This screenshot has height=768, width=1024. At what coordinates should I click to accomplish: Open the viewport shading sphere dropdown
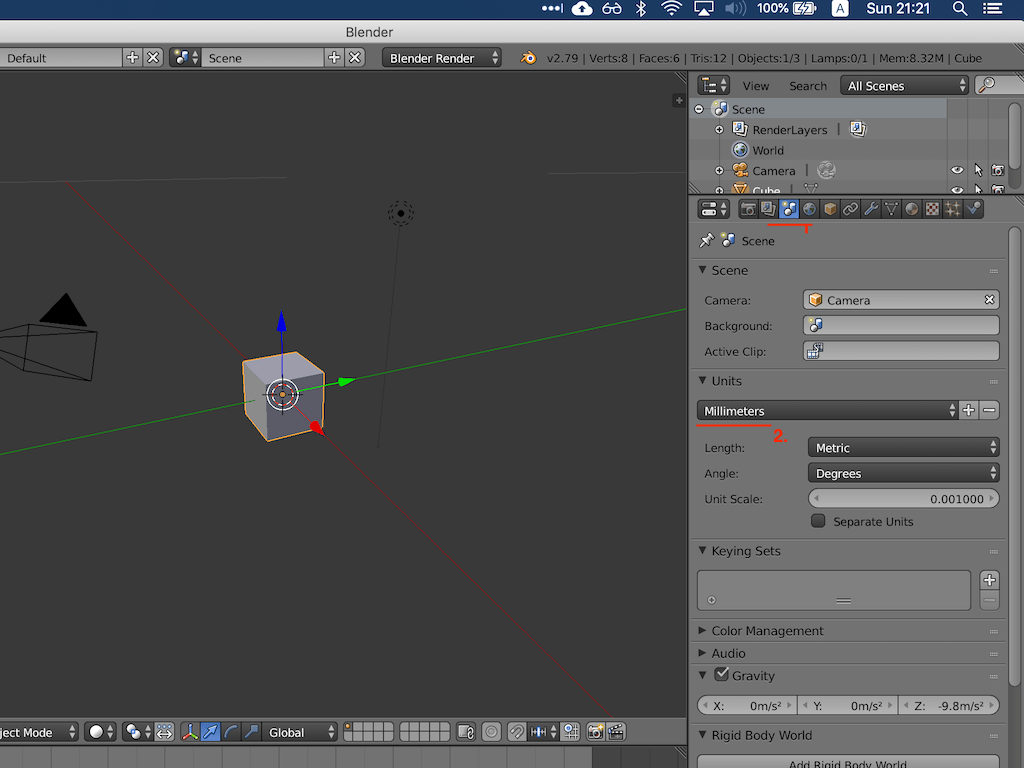click(101, 732)
